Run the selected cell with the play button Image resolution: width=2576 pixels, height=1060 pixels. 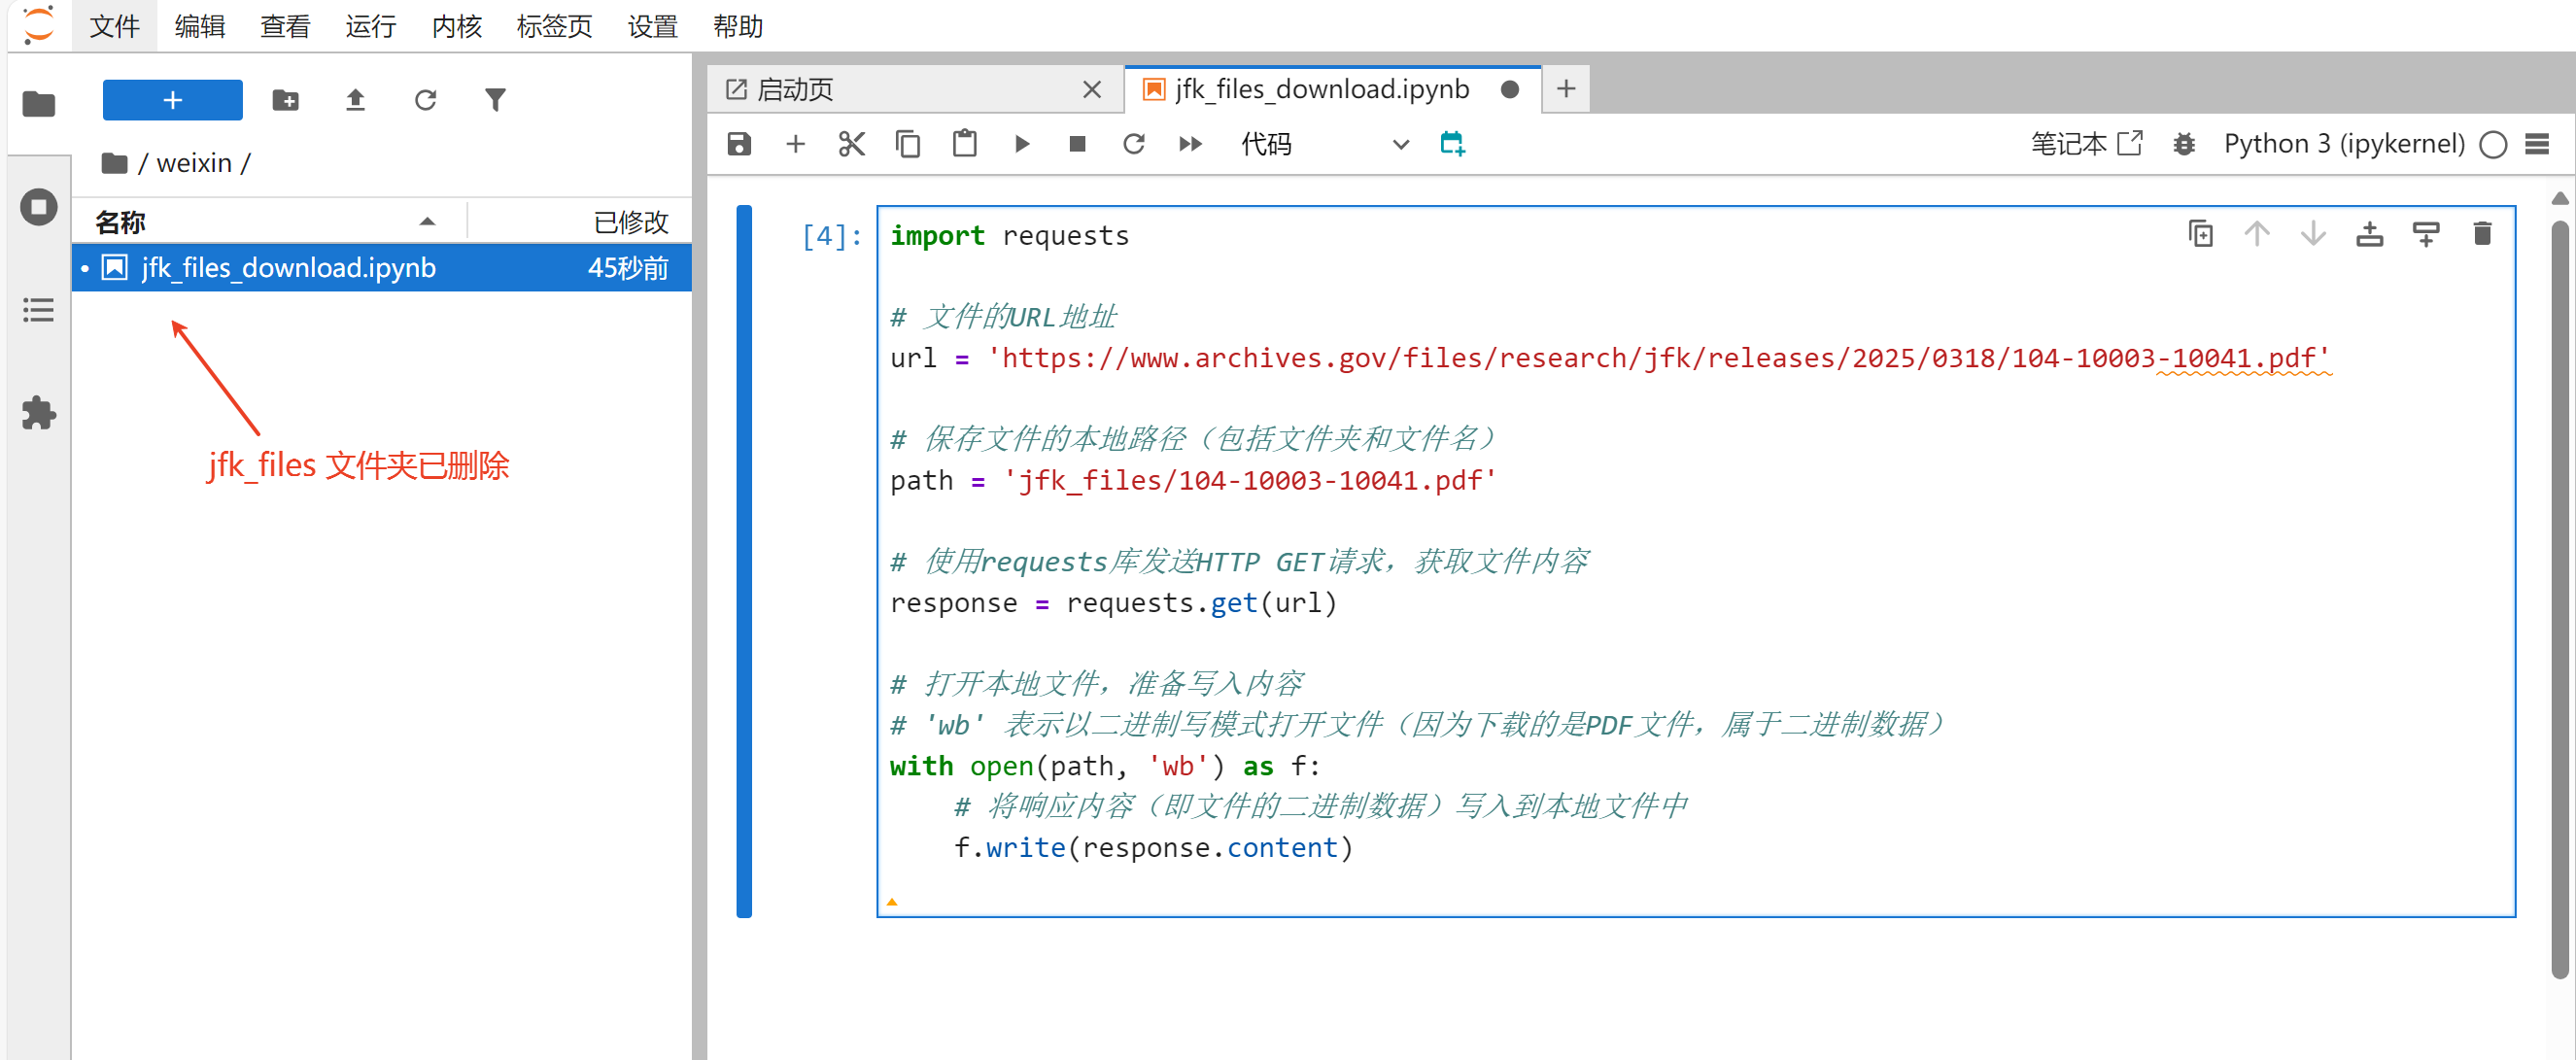coord(1021,144)
